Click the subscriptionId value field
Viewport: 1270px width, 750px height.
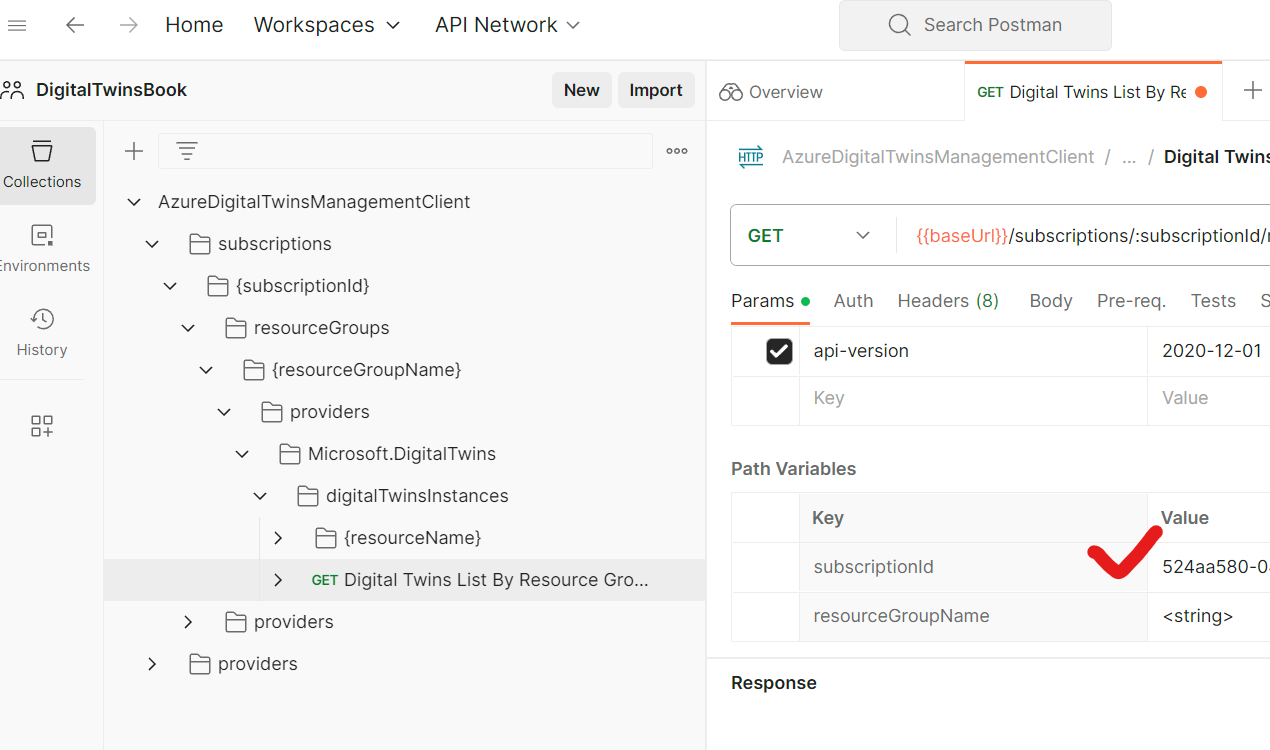click(x=1209, y=567)
